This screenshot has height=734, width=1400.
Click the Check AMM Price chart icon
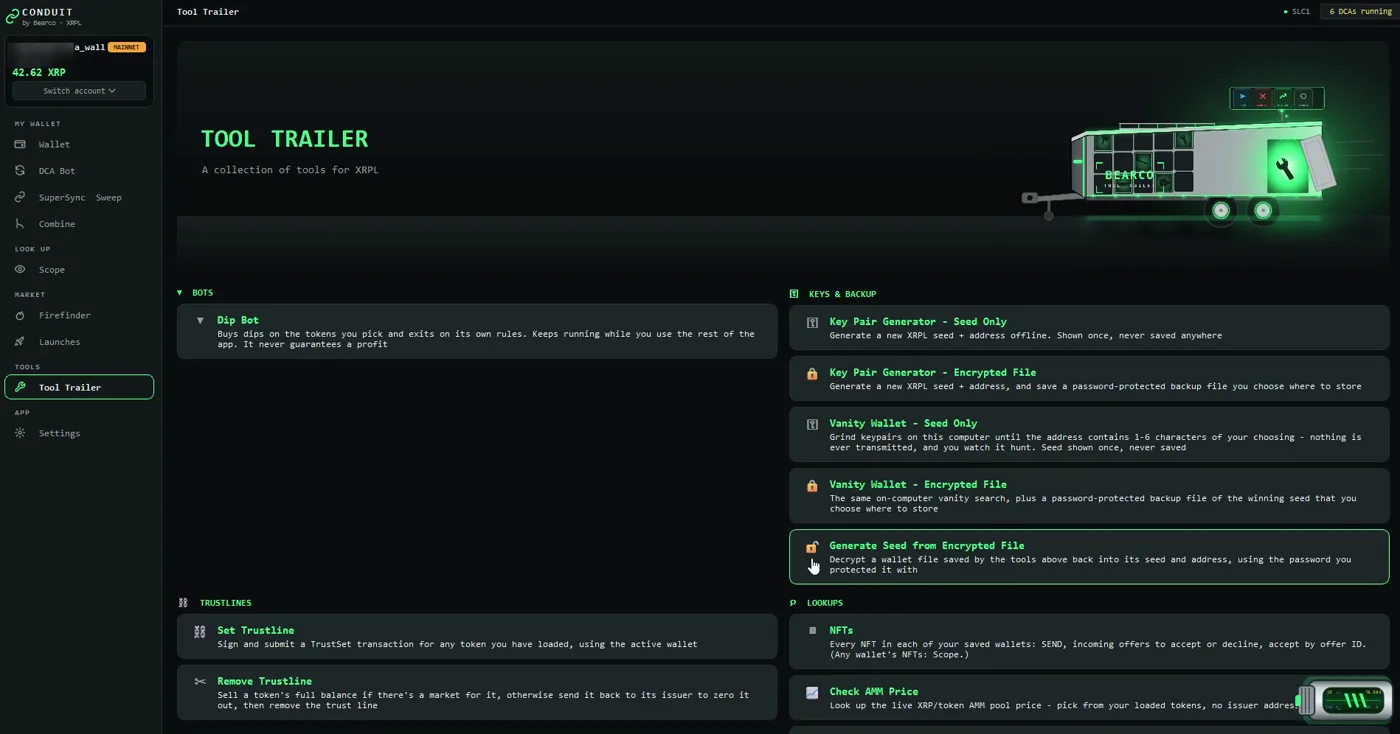pos(812,692)
